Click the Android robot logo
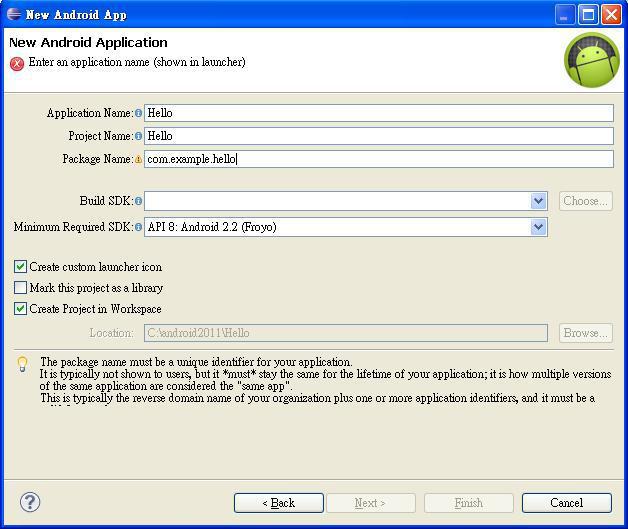This screenshot has width=628, height=529. point(592,60)
